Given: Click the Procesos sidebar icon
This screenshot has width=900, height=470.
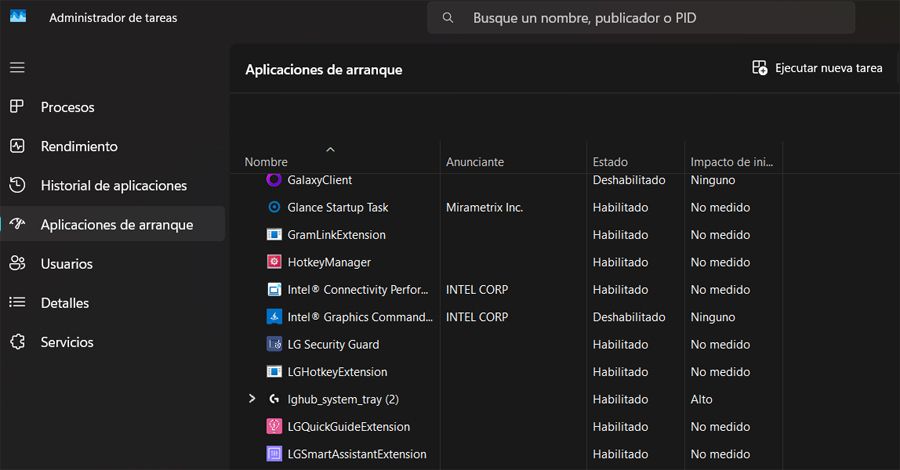Looking at the screenshot, I should point(17,106).
